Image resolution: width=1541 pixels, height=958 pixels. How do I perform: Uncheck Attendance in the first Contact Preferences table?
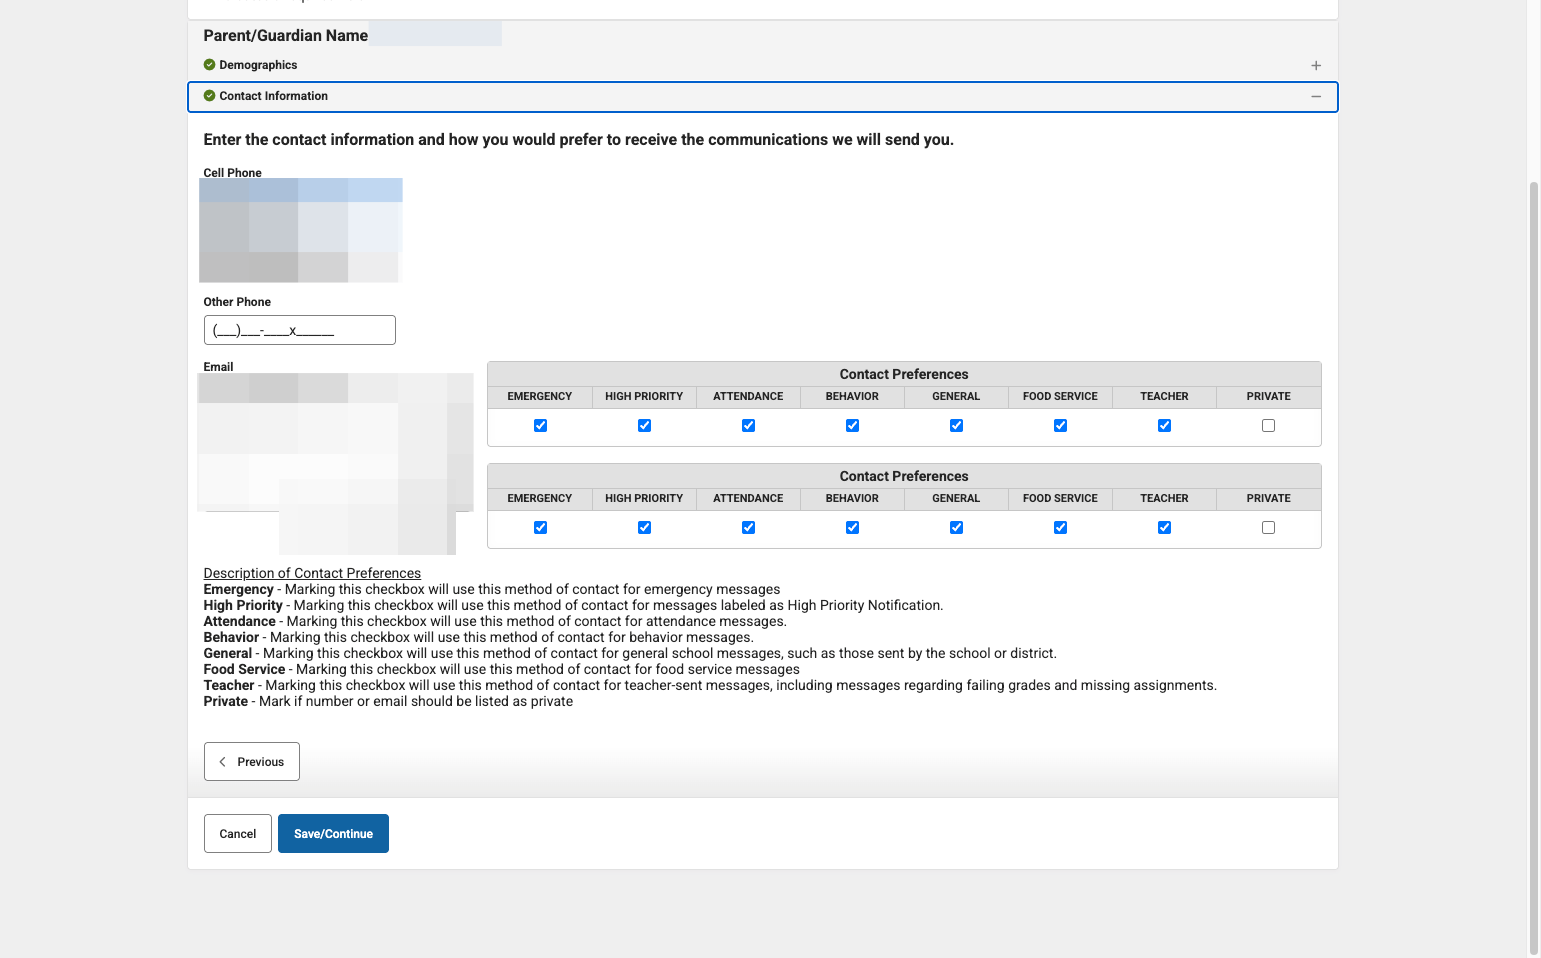point(748,426)
